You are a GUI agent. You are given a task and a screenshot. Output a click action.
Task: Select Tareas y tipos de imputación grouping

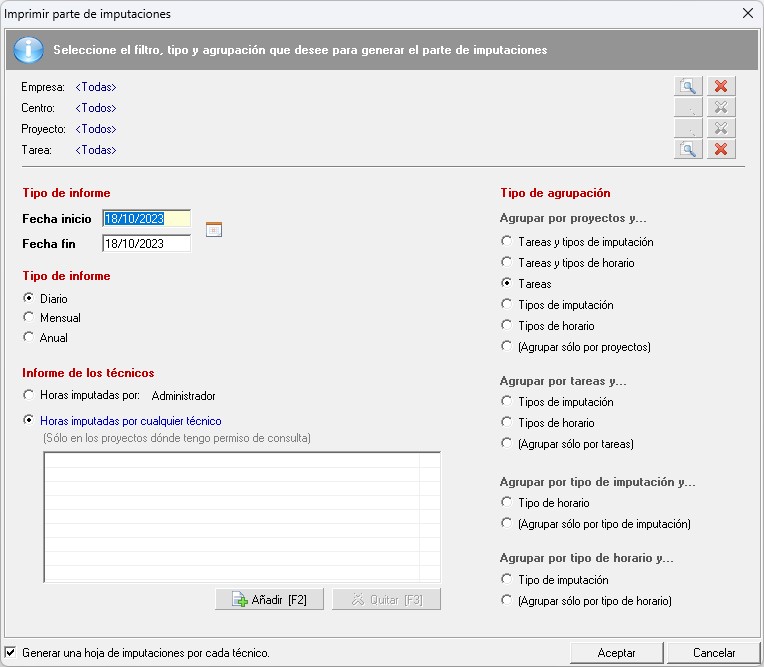pyautogui.click(x=507, y=242)
